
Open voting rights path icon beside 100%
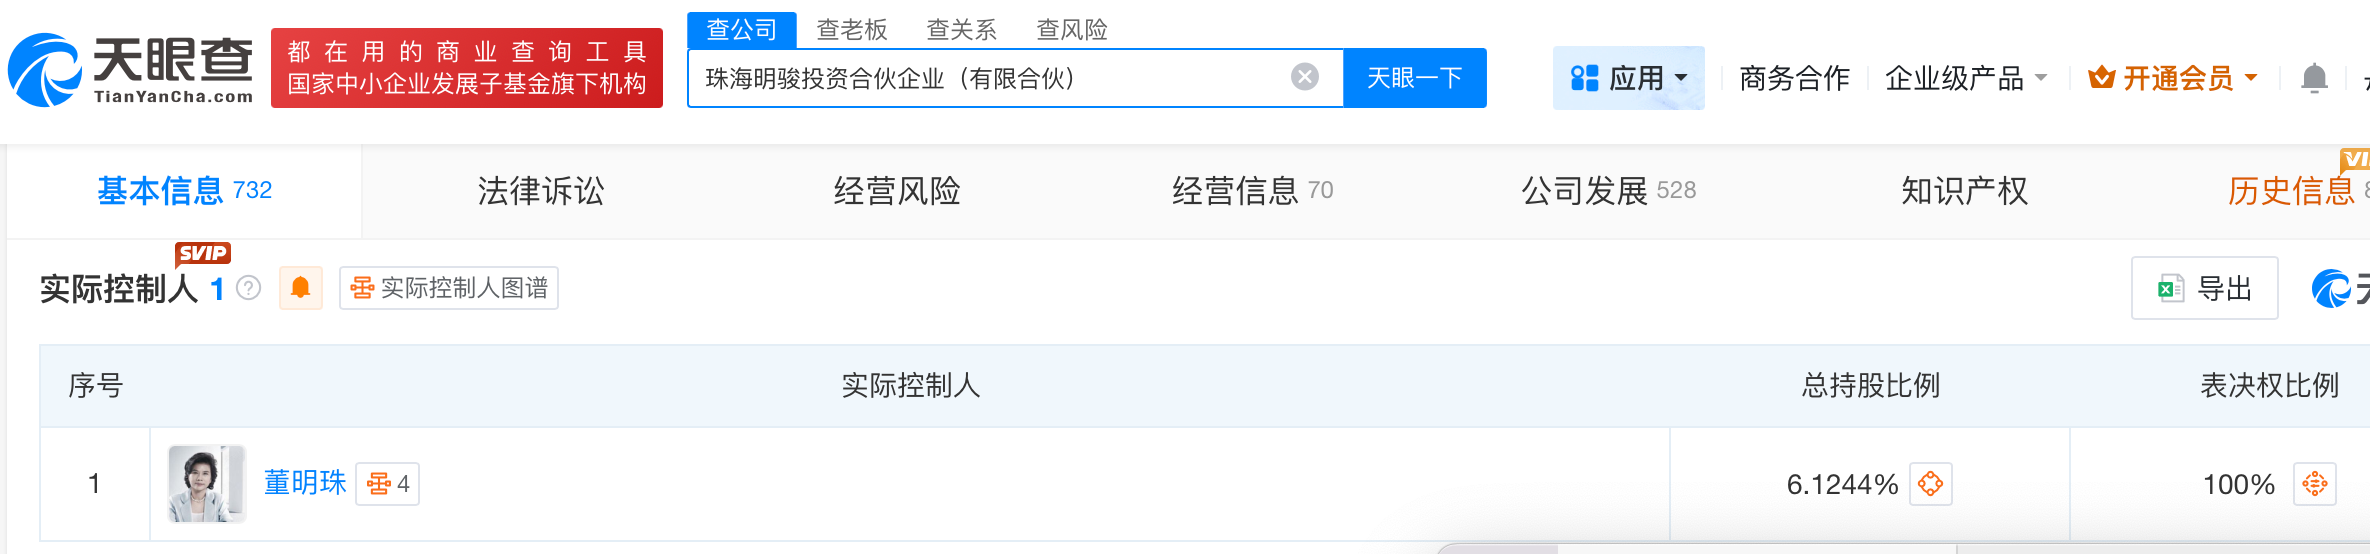(x=2315, y=484)
